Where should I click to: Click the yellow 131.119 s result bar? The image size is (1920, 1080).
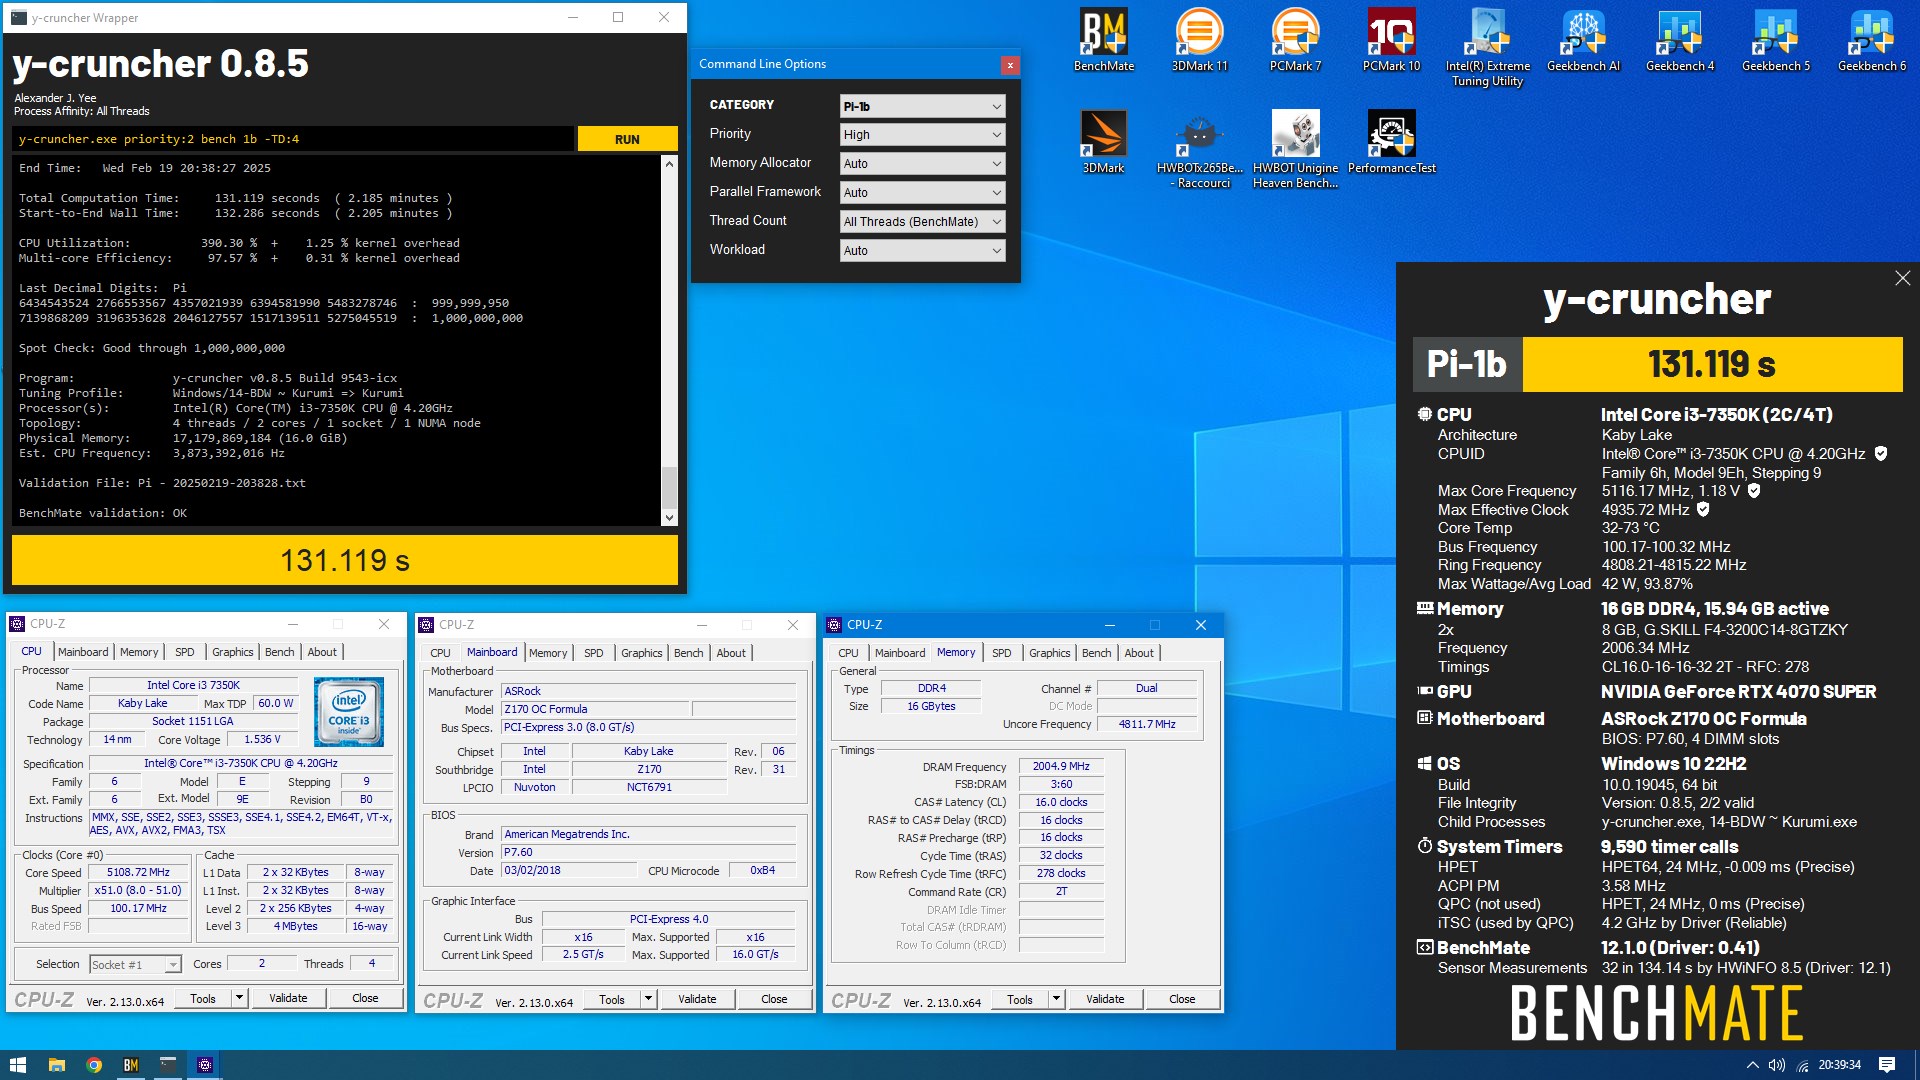(345, 560)
